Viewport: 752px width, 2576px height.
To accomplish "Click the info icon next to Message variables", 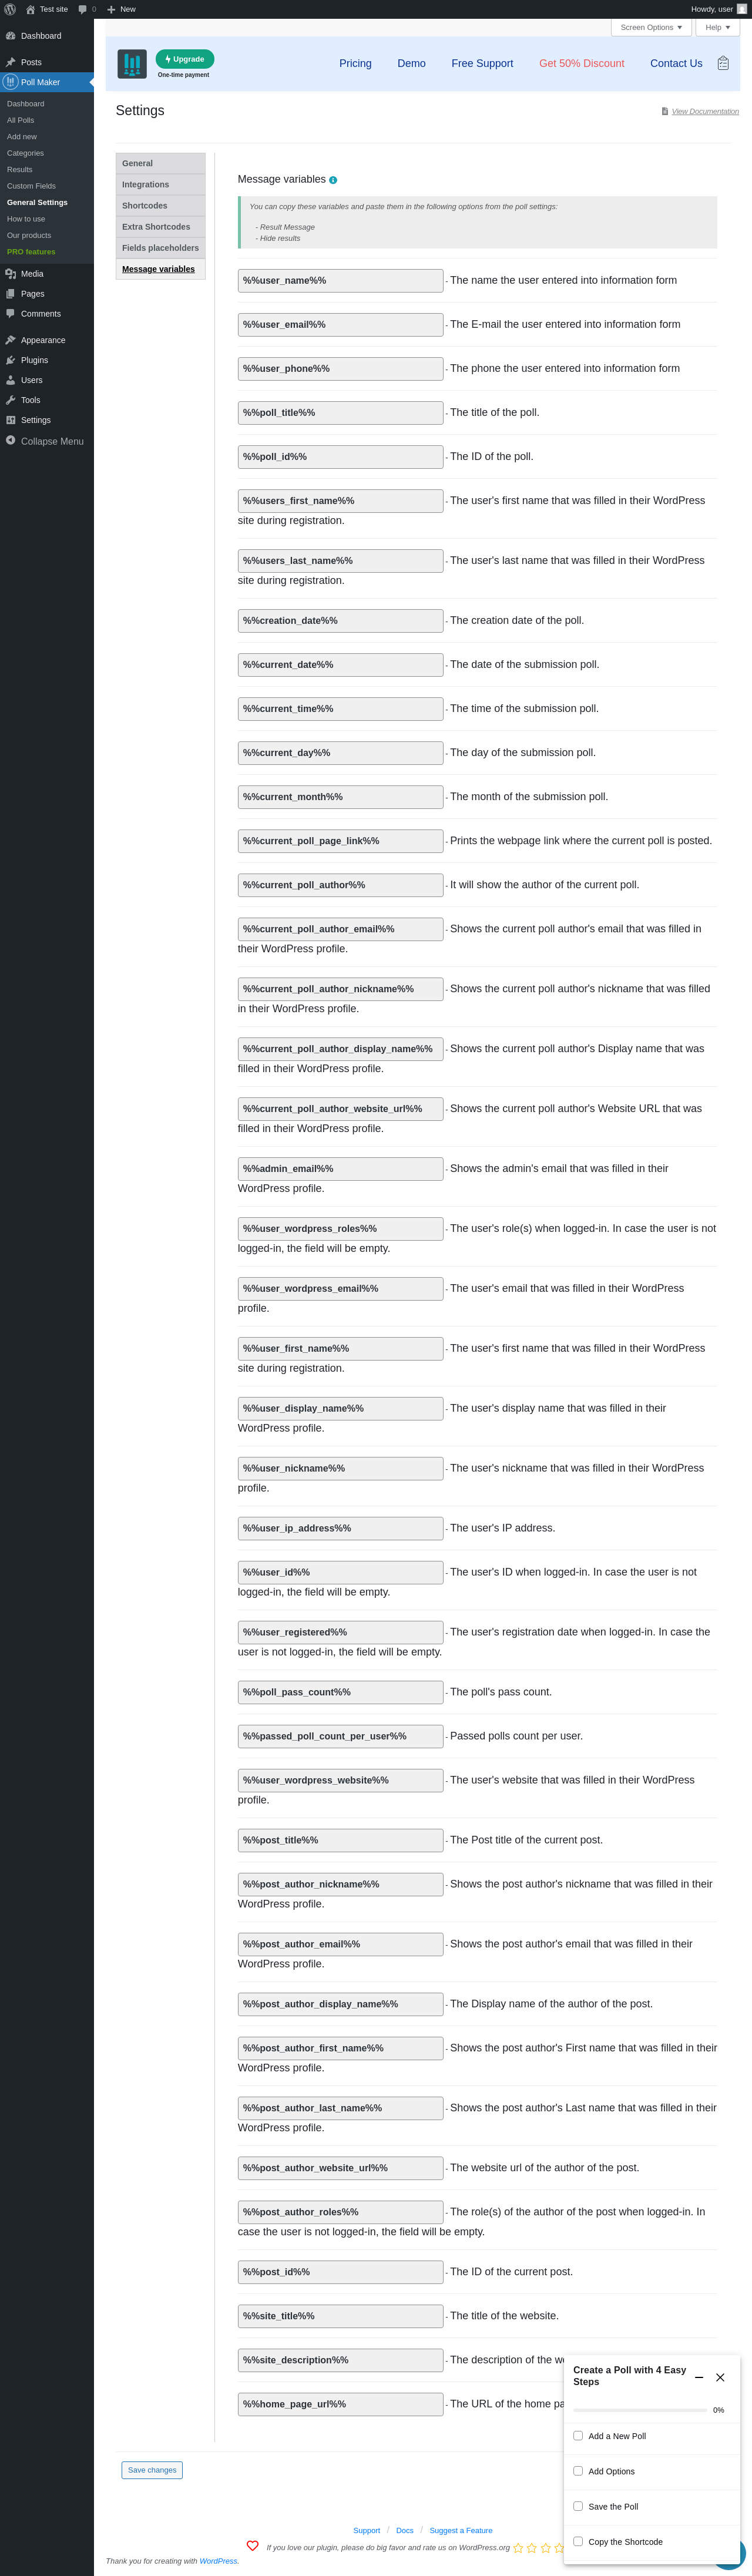I will tap(333, 180).
